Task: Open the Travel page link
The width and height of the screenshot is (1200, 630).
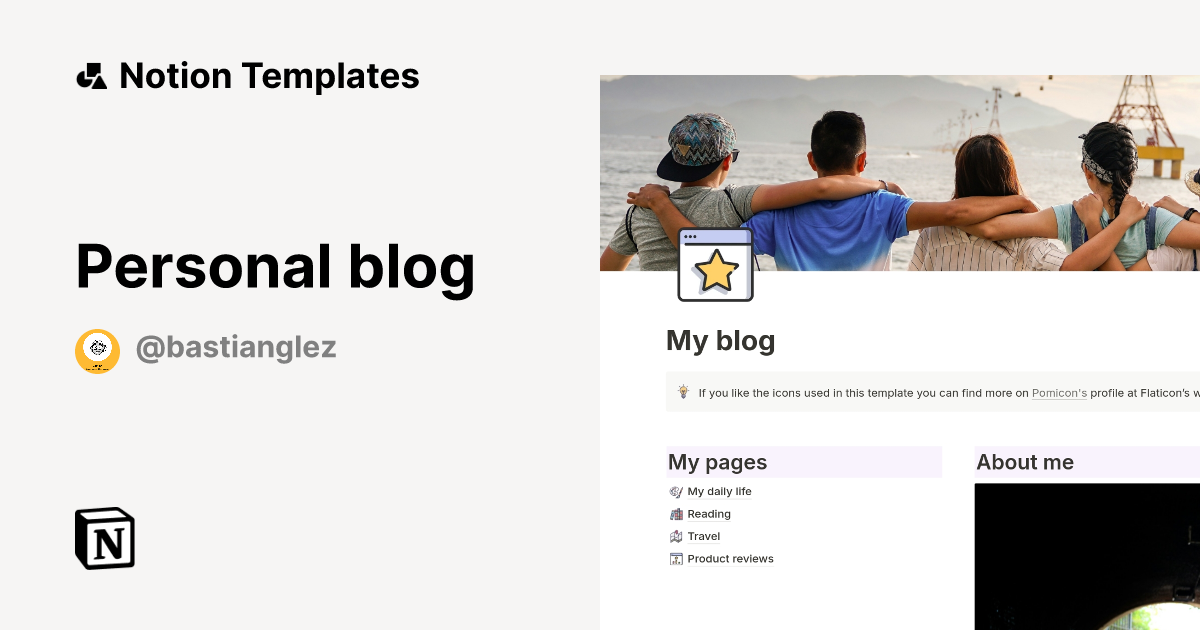Action: 705,536
